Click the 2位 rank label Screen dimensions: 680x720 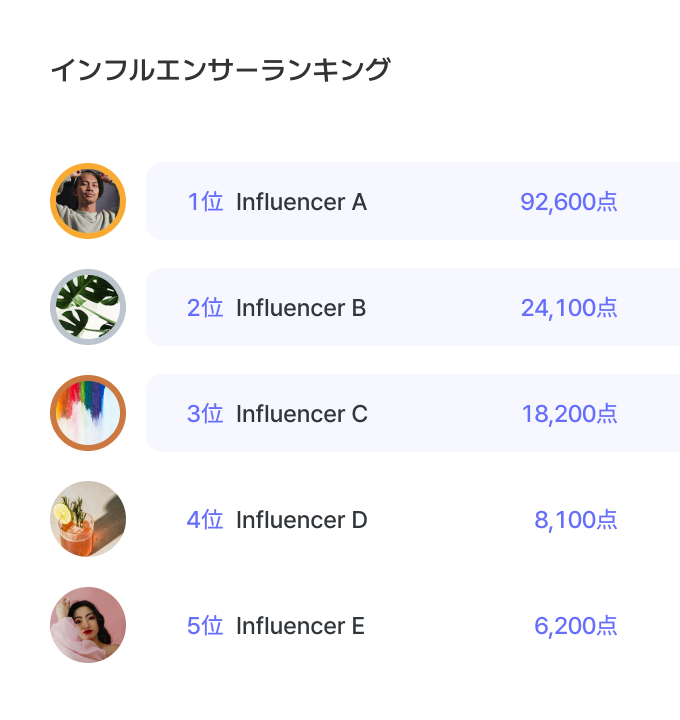(x=205, y=308)
